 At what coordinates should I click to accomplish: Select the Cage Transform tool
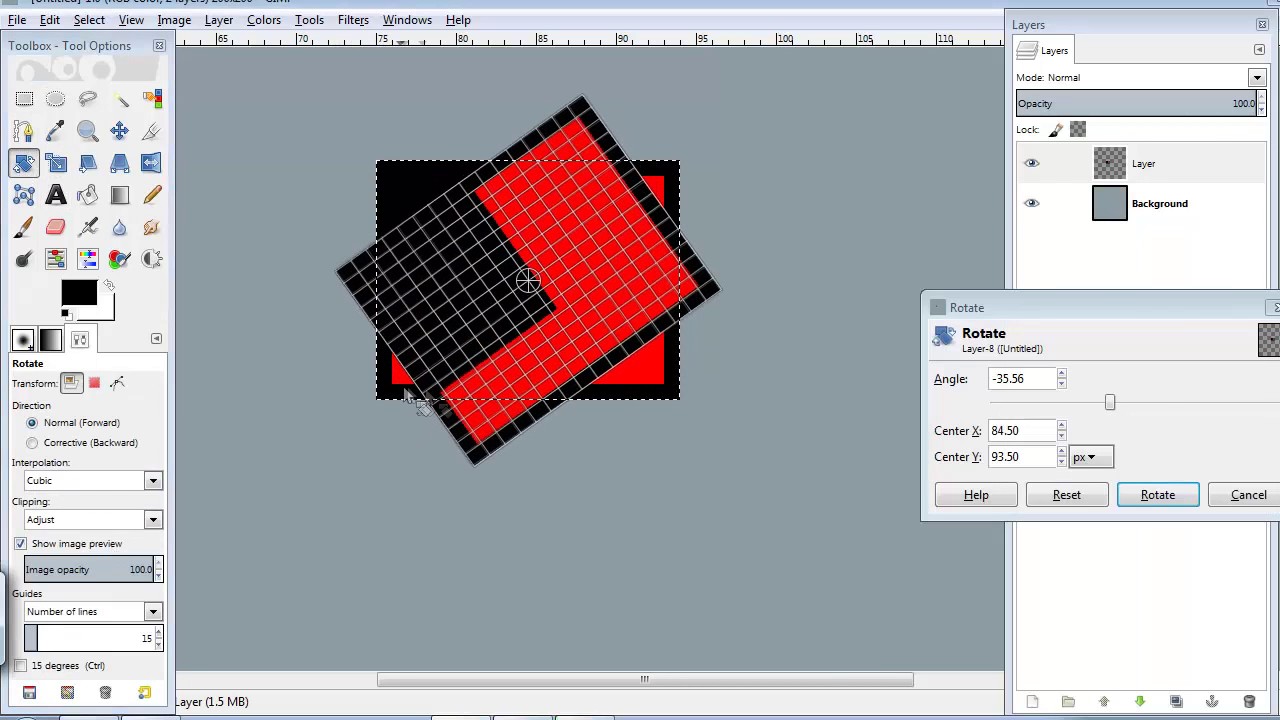pyautogui.click(x=24, y=195)
